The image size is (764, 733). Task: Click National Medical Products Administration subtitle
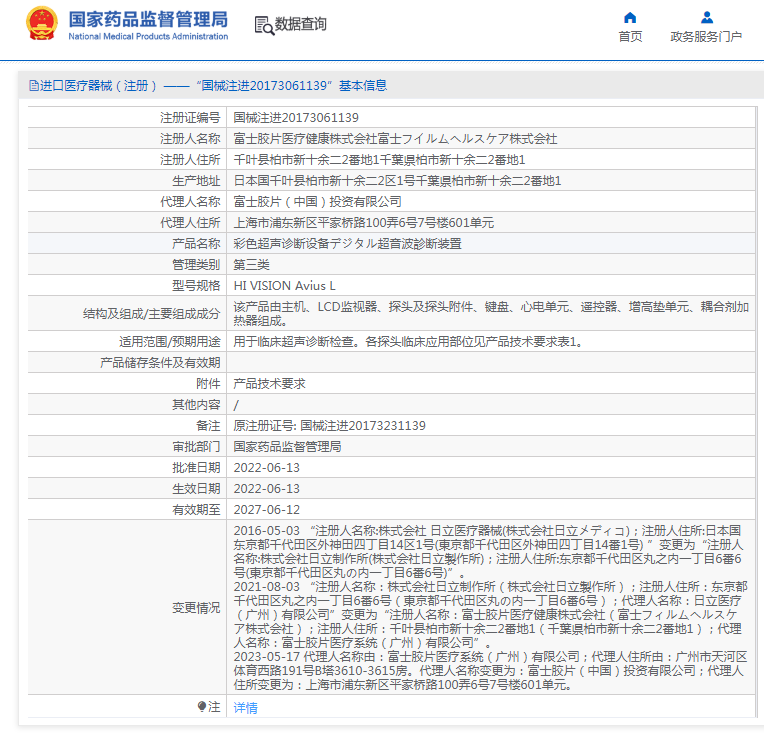148,37
